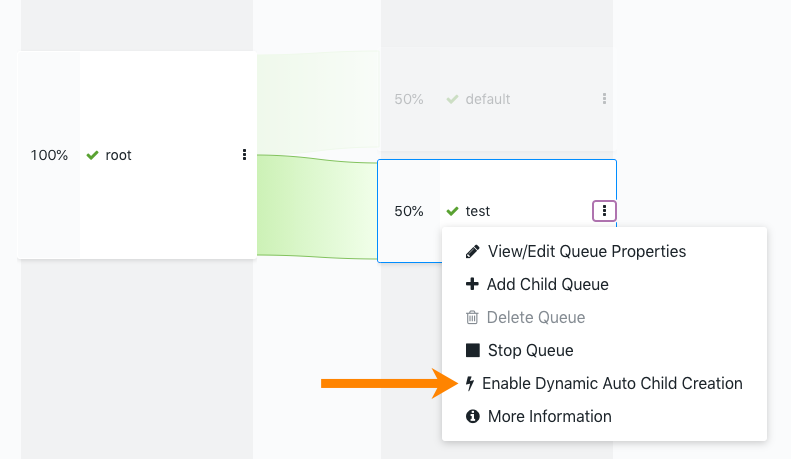The width and height of the screenshot is (791, 459).
Task: Click the green checkmark next to root
Action: click(x=92, y=155)
